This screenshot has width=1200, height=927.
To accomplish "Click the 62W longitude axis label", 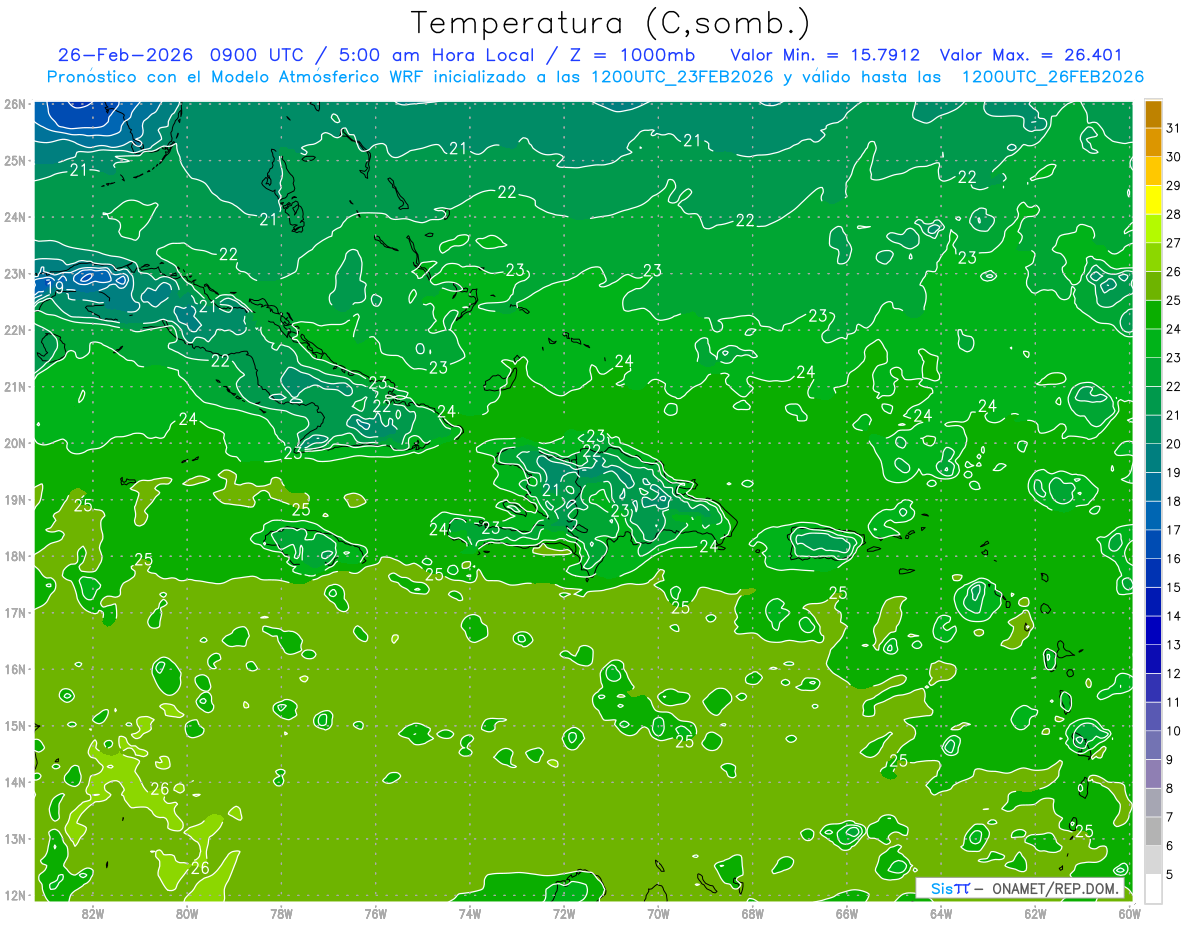I will click(1035, 913).
